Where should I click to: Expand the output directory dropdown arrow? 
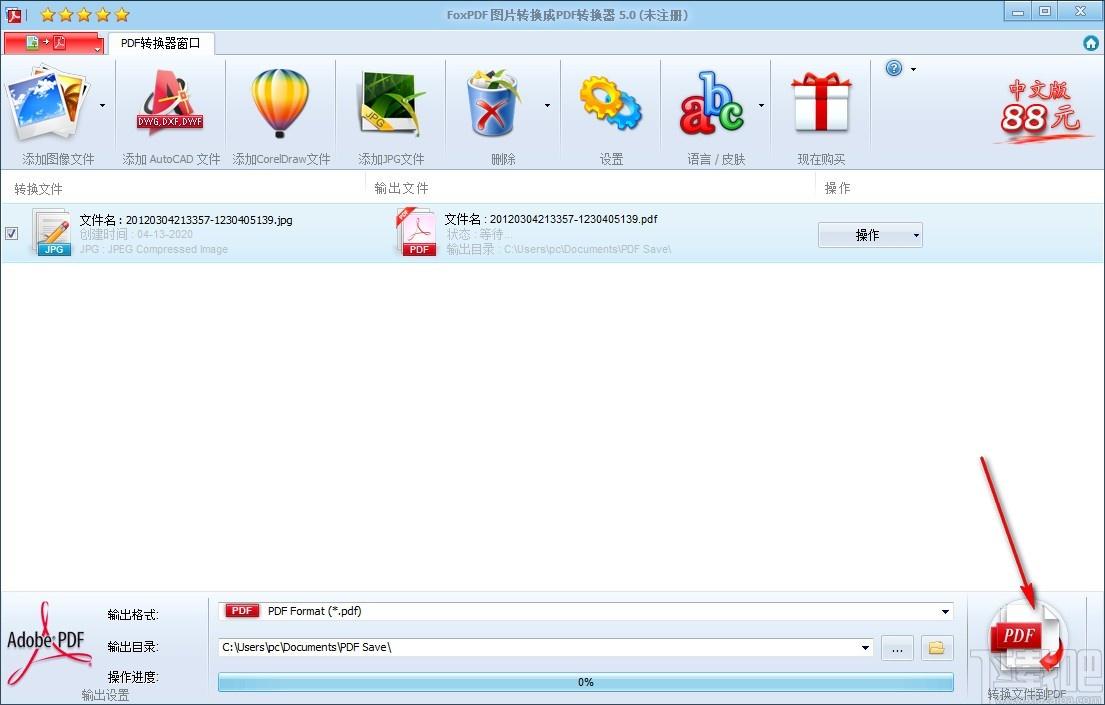coord(865,648)
